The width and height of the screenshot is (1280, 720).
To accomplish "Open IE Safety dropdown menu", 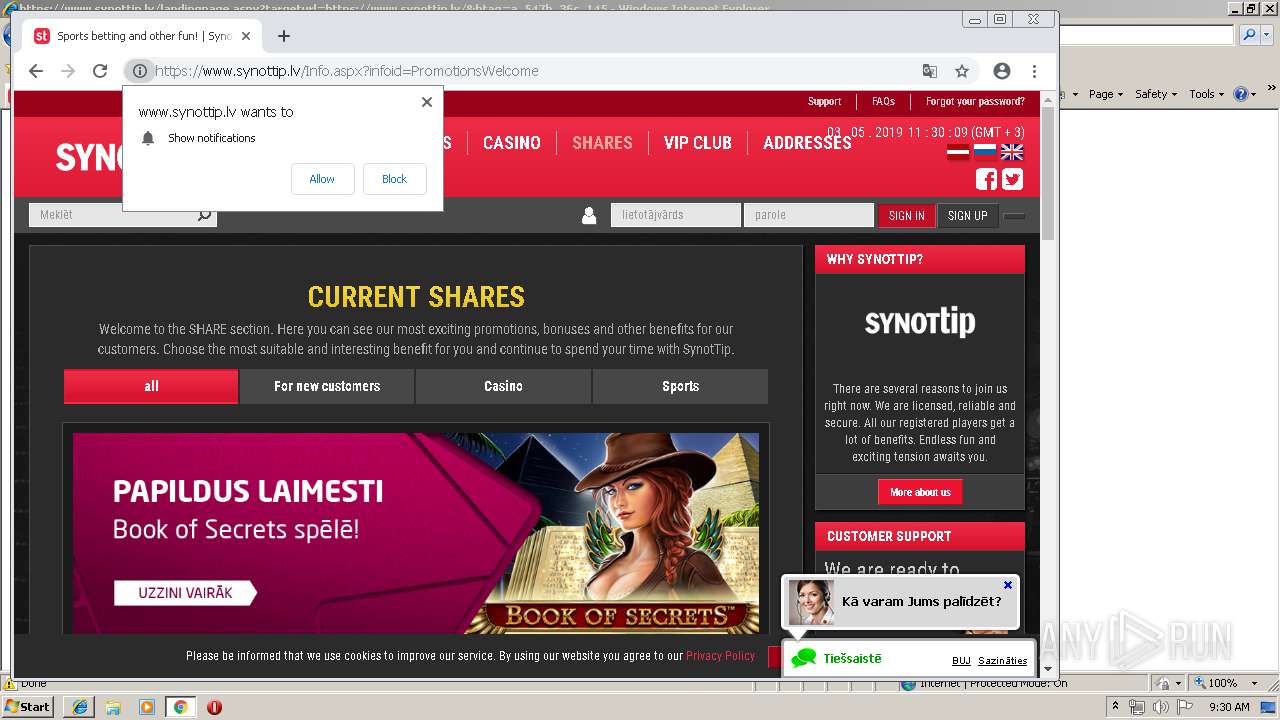I will 1156,94.
